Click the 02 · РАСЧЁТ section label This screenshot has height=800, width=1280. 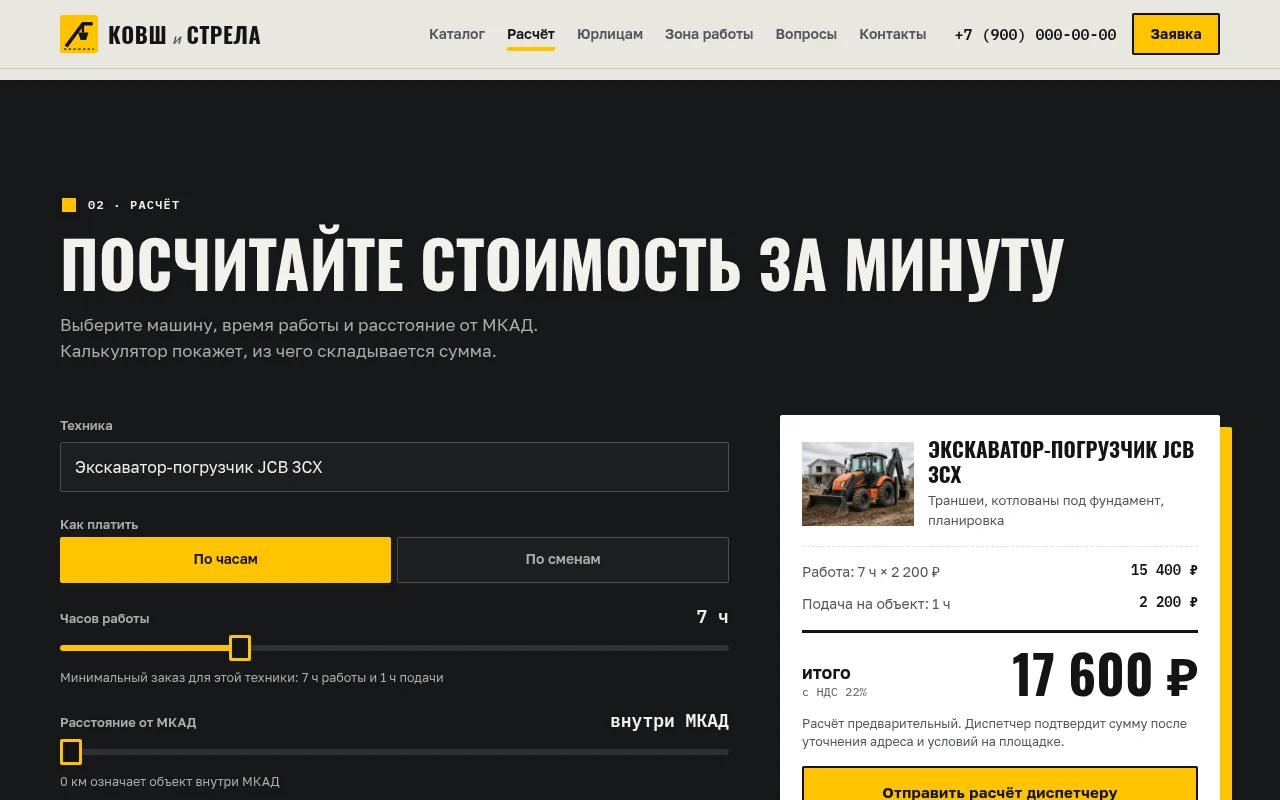134,205
